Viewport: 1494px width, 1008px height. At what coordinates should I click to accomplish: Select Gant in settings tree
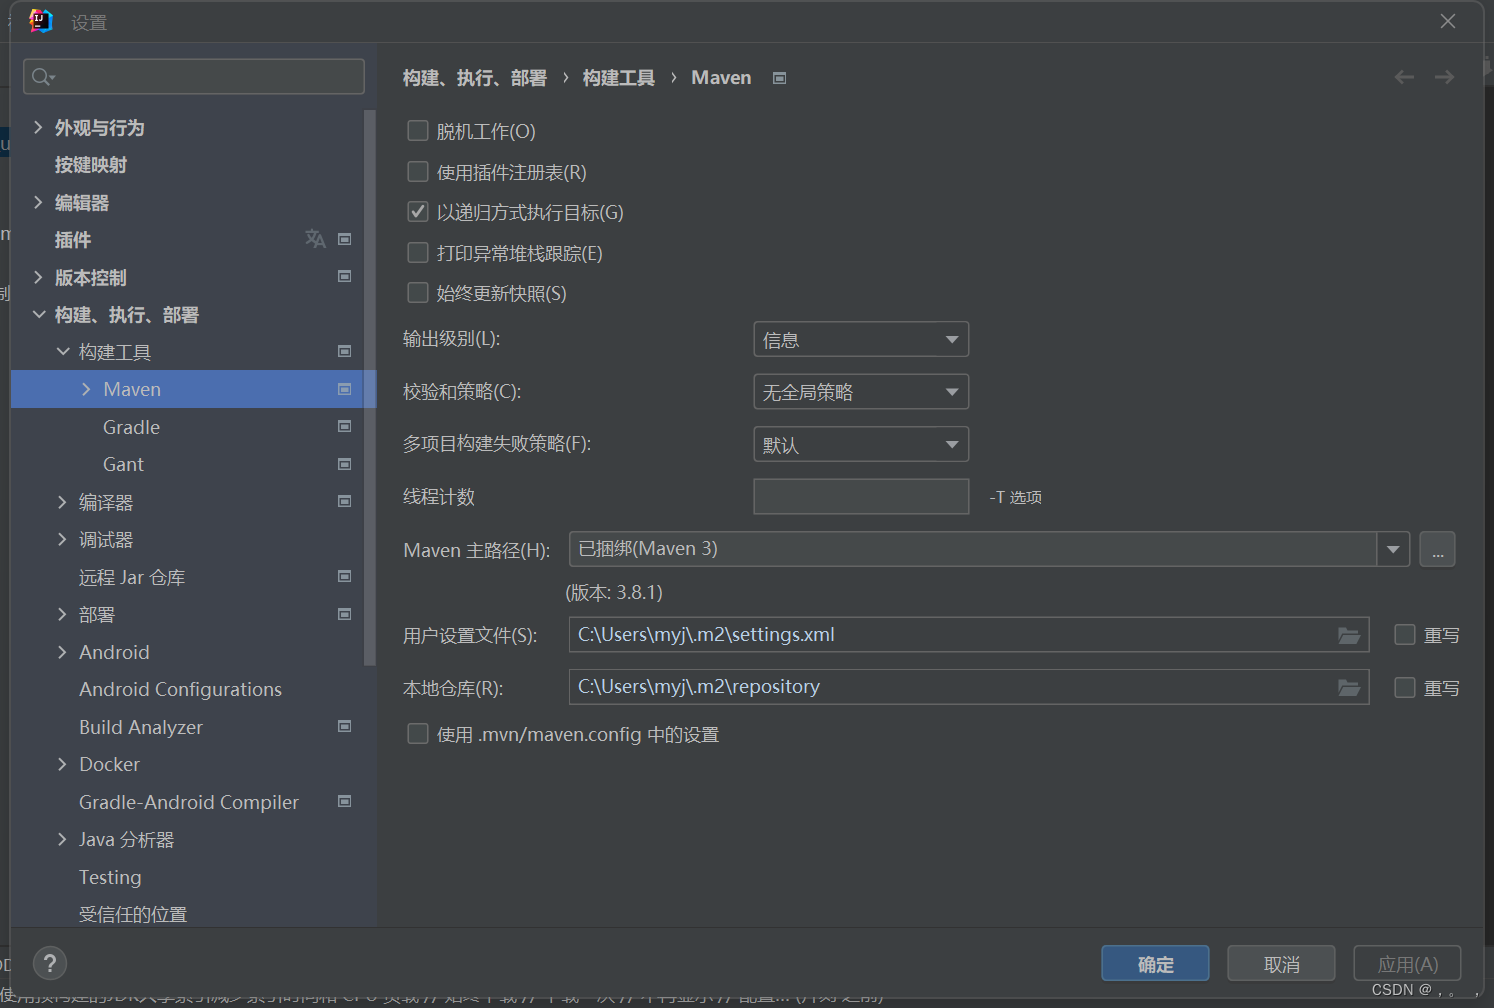point(123,464)
